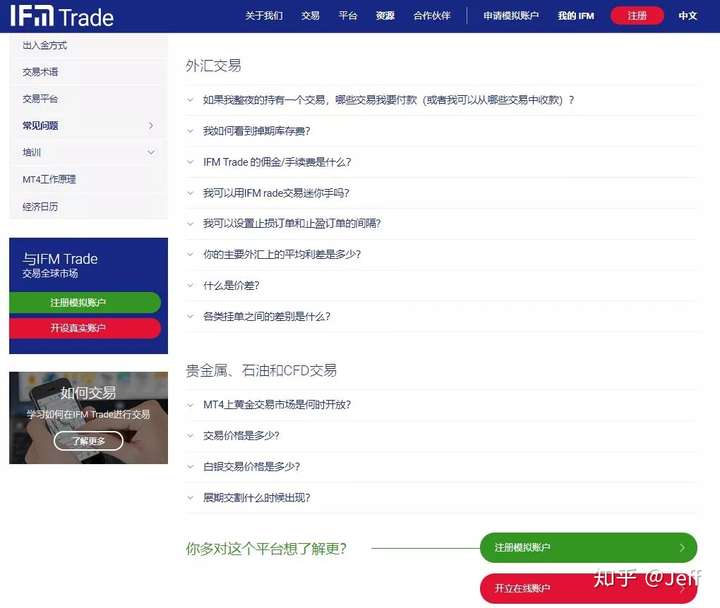Click arrow icon on green 注册模拟账户 button
The image size is (720, 608).
682,547
